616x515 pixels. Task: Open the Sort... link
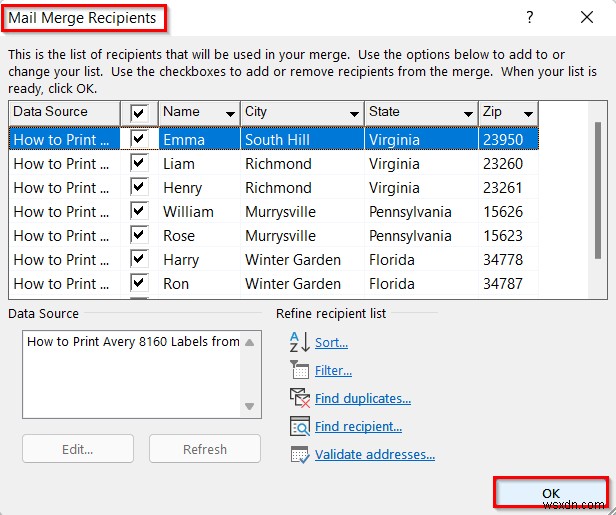(331, 343)
